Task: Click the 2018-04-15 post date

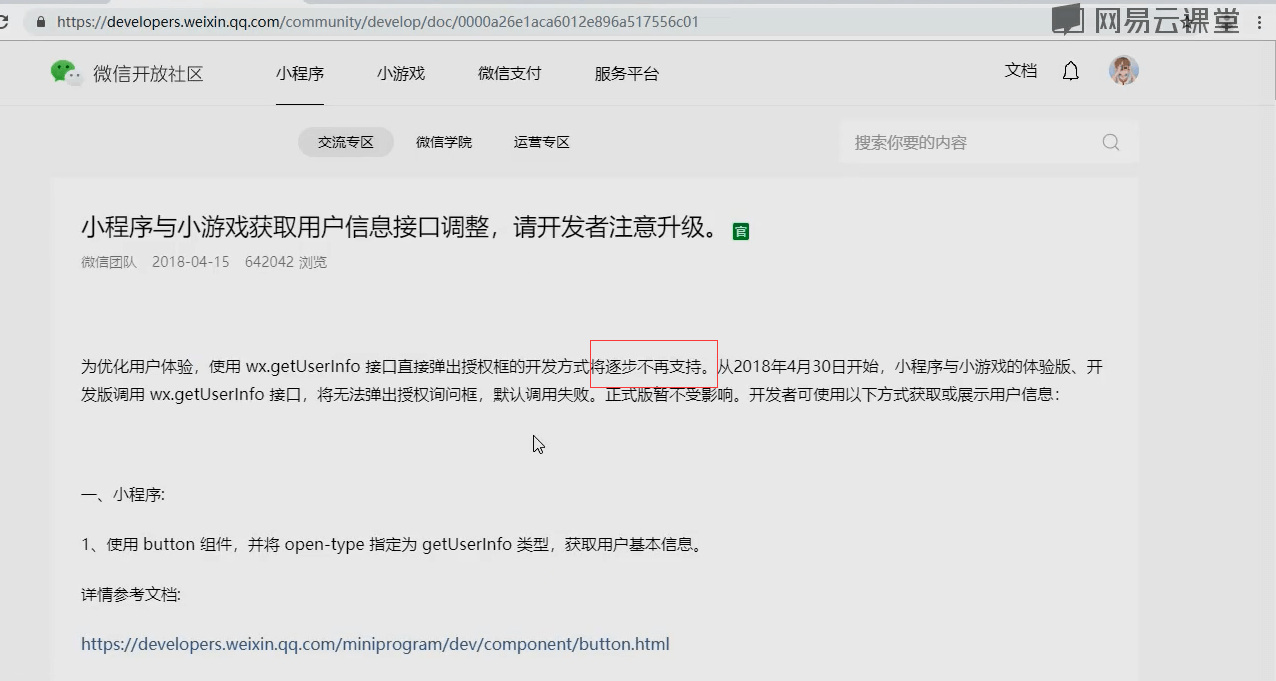Action: pos(191,262)
